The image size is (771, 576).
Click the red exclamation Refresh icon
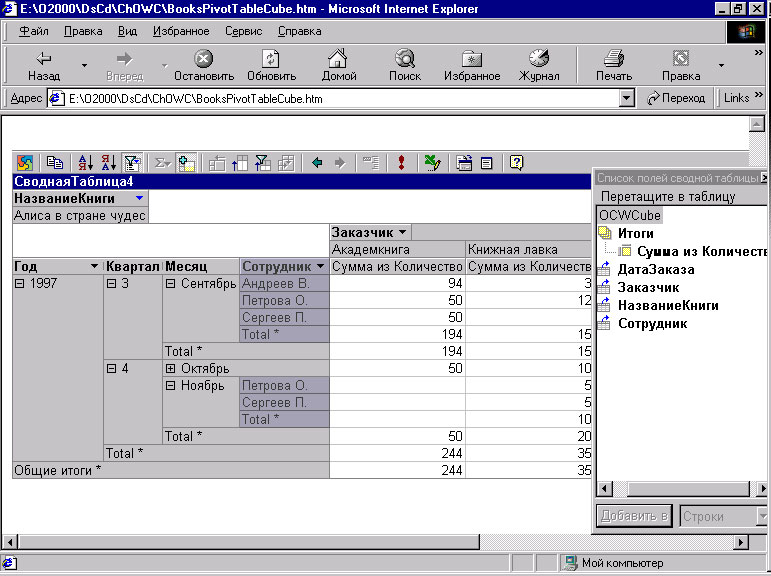point(401,162)
